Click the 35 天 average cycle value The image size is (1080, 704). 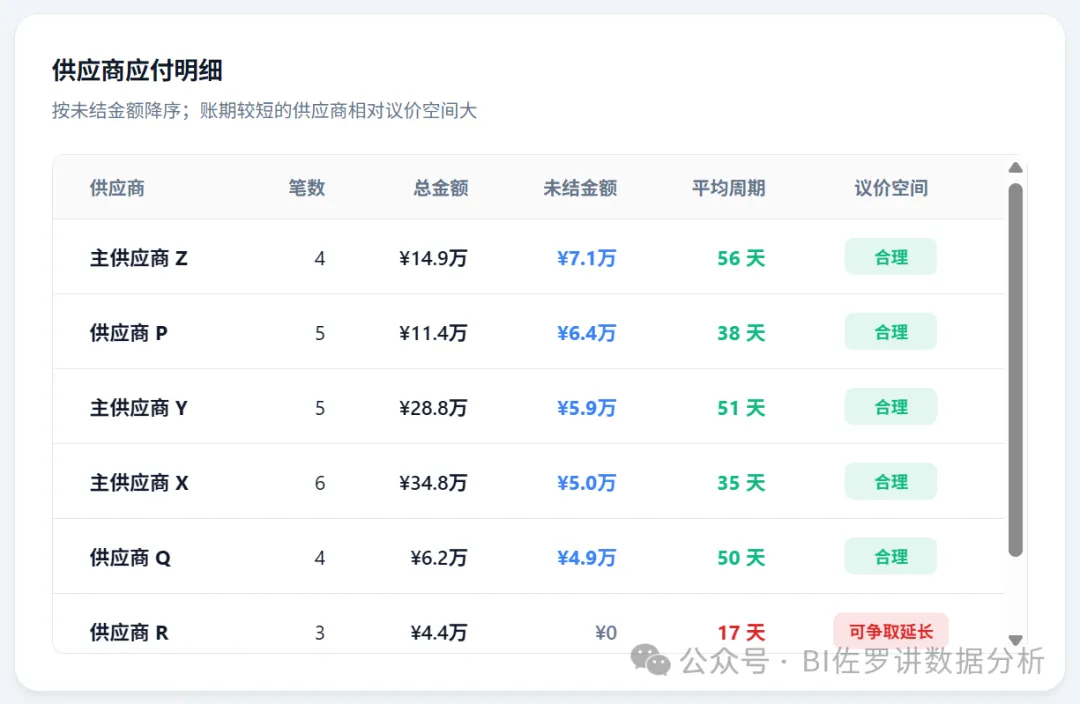[741, 483]
